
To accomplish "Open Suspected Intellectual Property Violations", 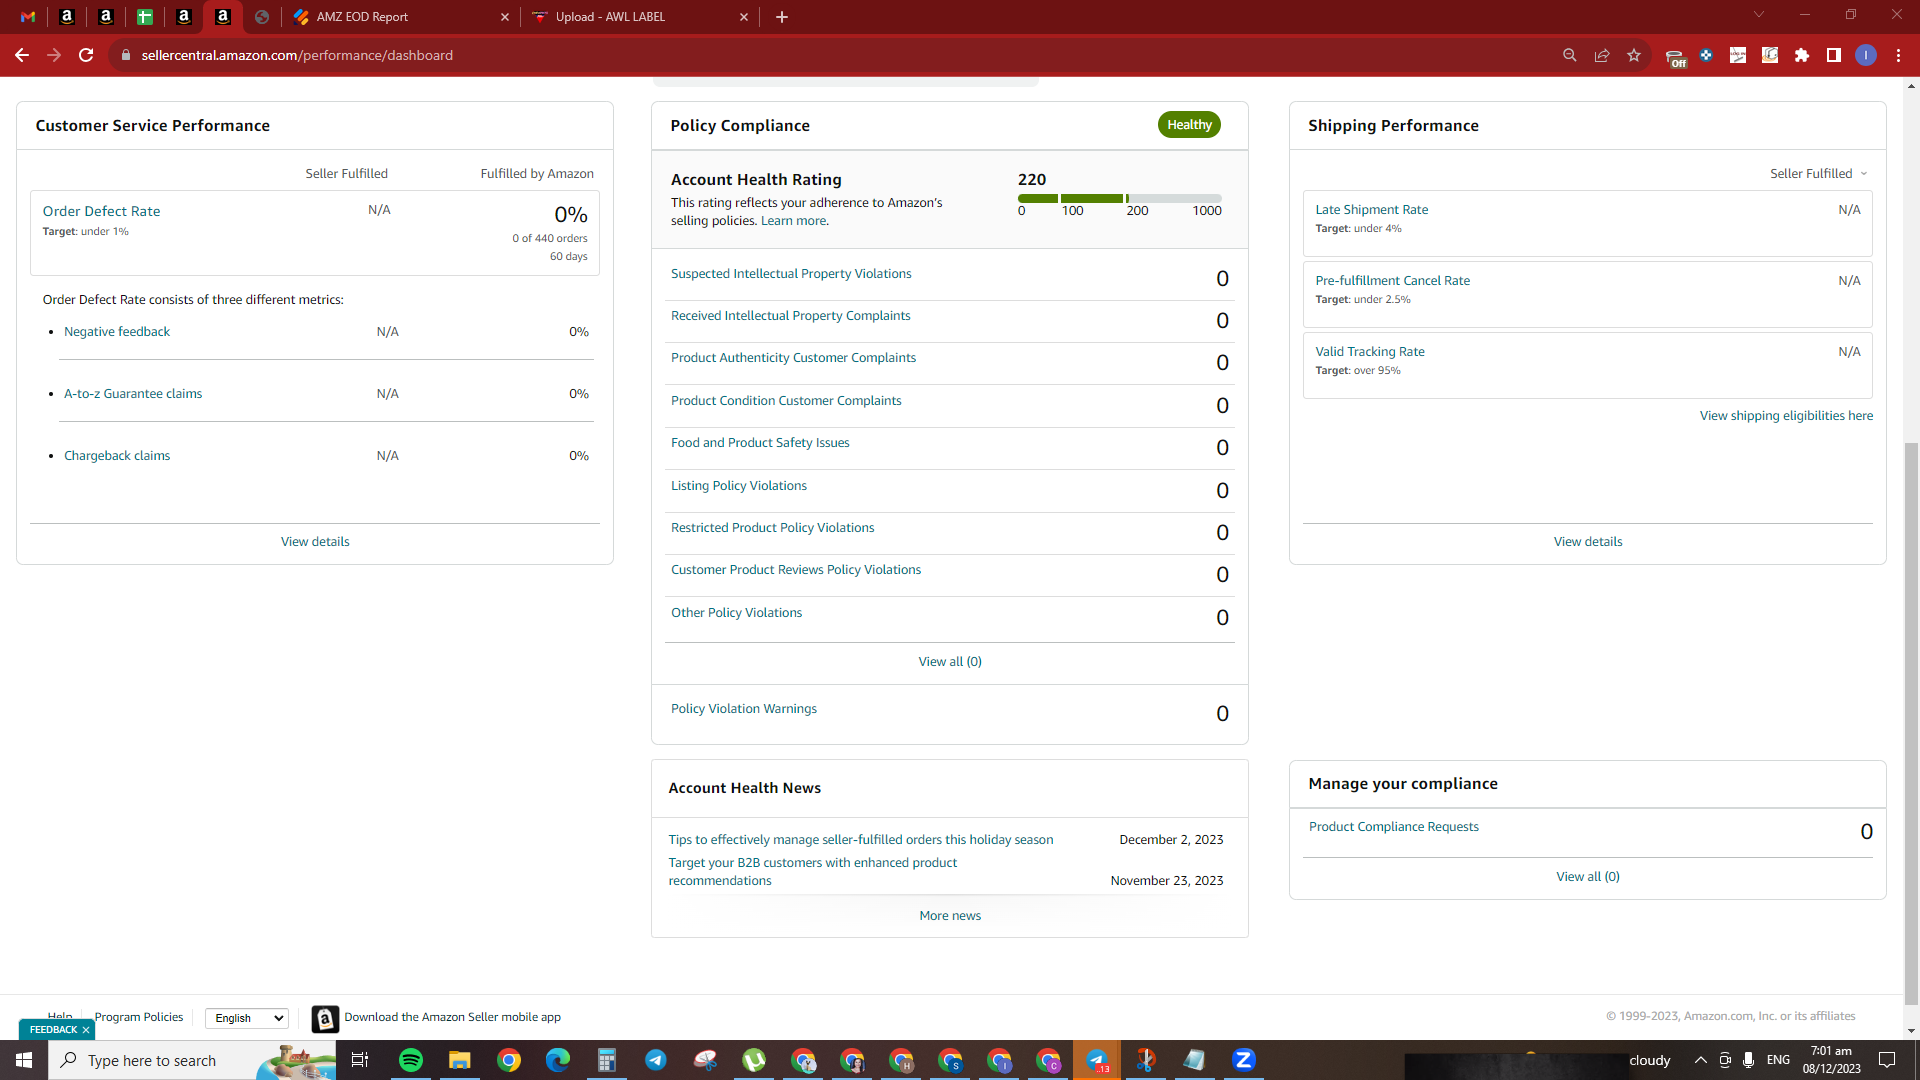I will tap(791, 274).
